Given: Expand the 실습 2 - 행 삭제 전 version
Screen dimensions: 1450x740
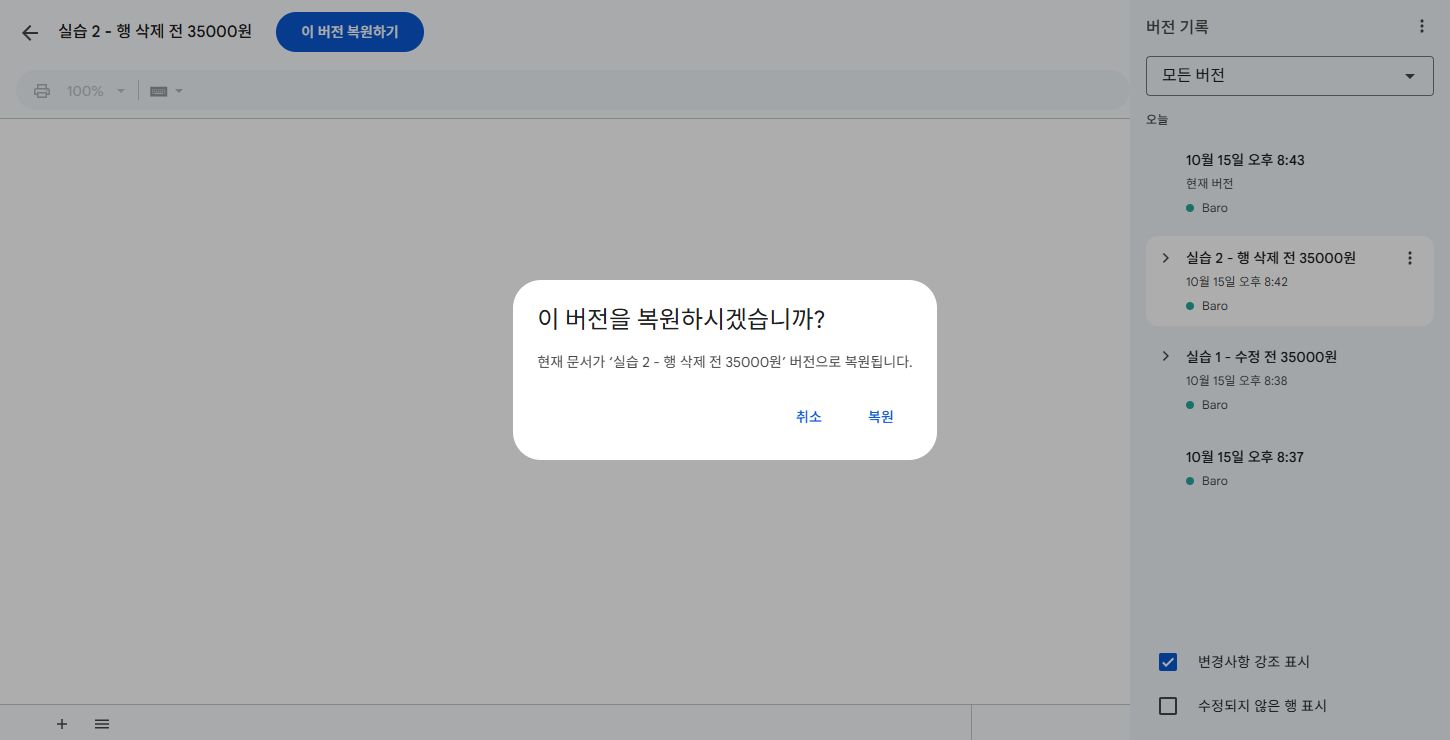Looking at the screenshot, I should pyautogui.click(x=1165, y=258).
